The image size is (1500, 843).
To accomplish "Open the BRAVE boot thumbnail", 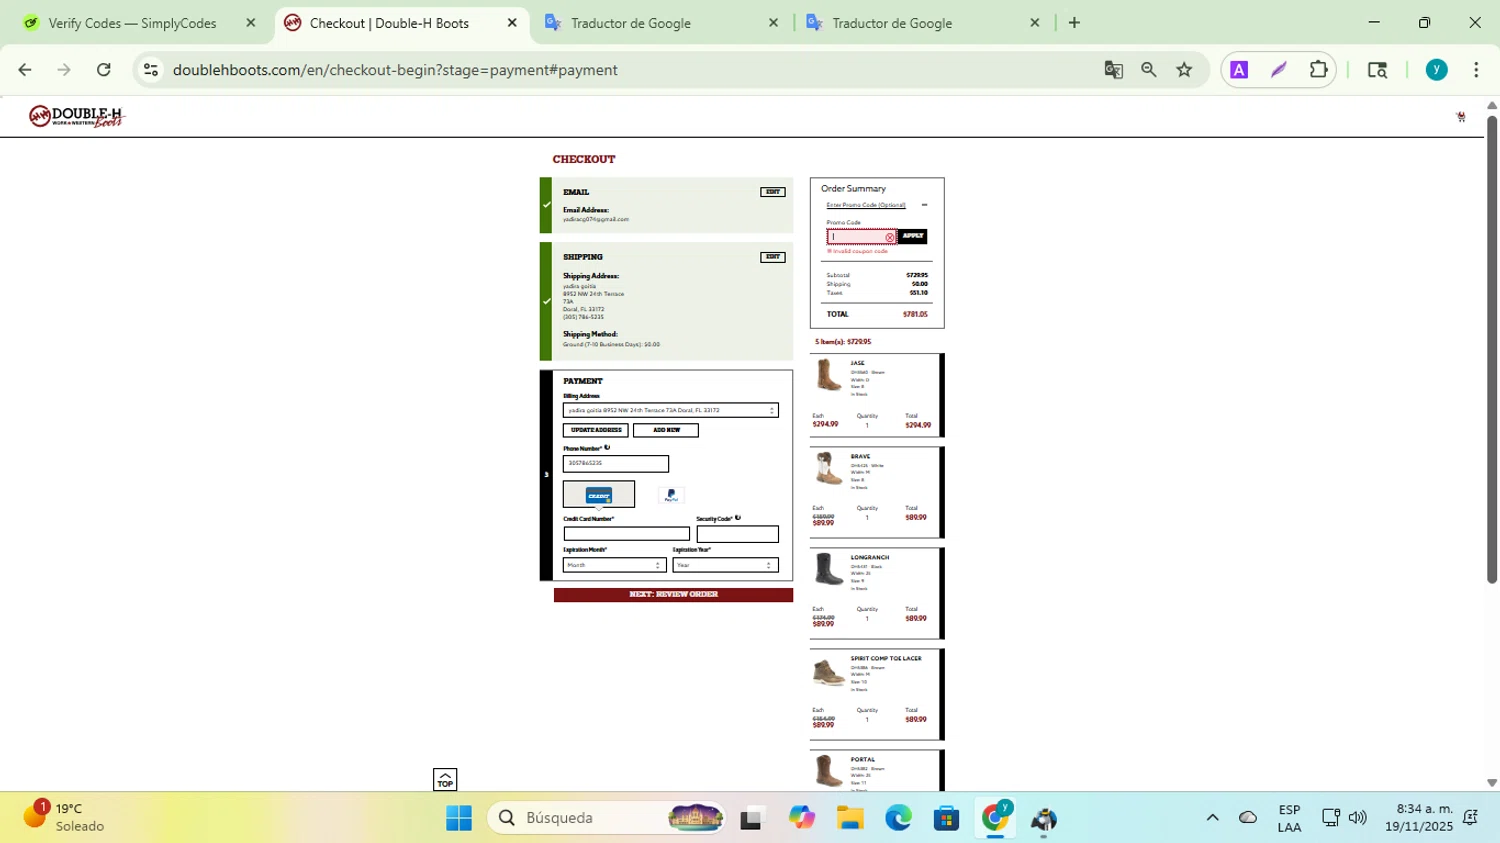I will pos(828,469).
